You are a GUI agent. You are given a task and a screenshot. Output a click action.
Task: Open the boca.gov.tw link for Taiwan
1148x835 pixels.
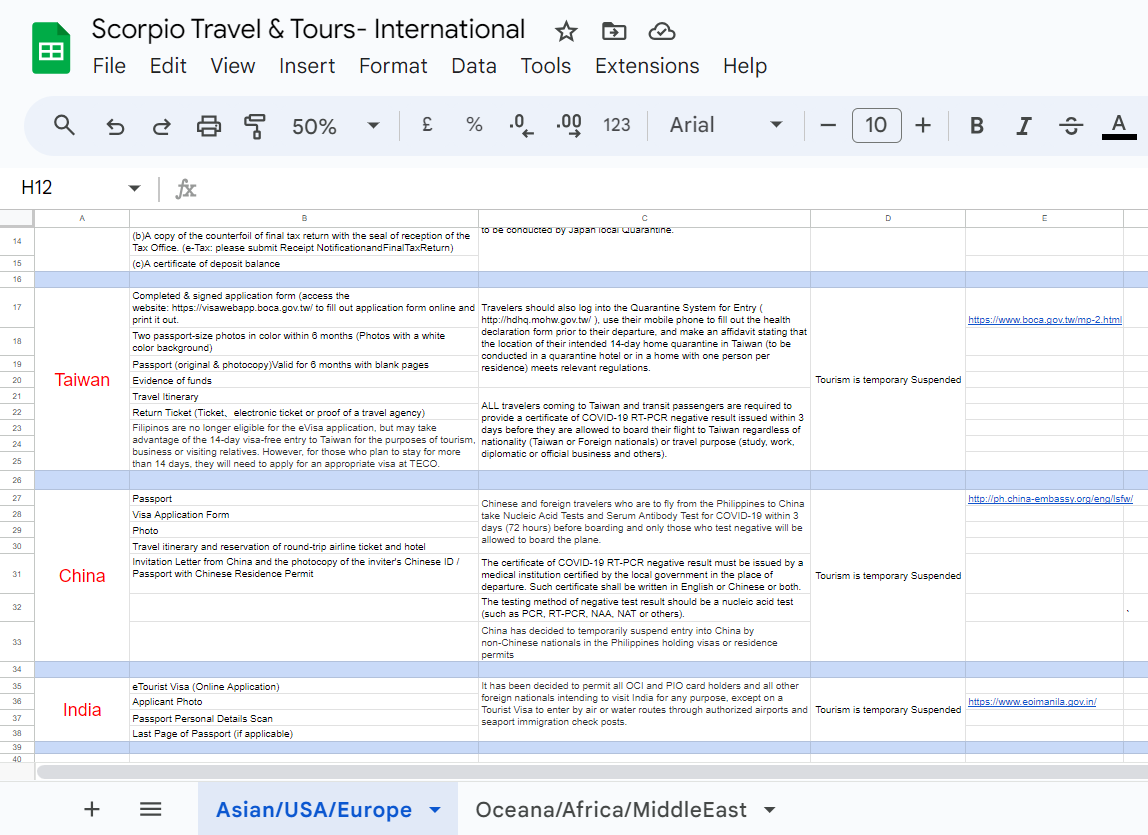(x=1045, y=320)
